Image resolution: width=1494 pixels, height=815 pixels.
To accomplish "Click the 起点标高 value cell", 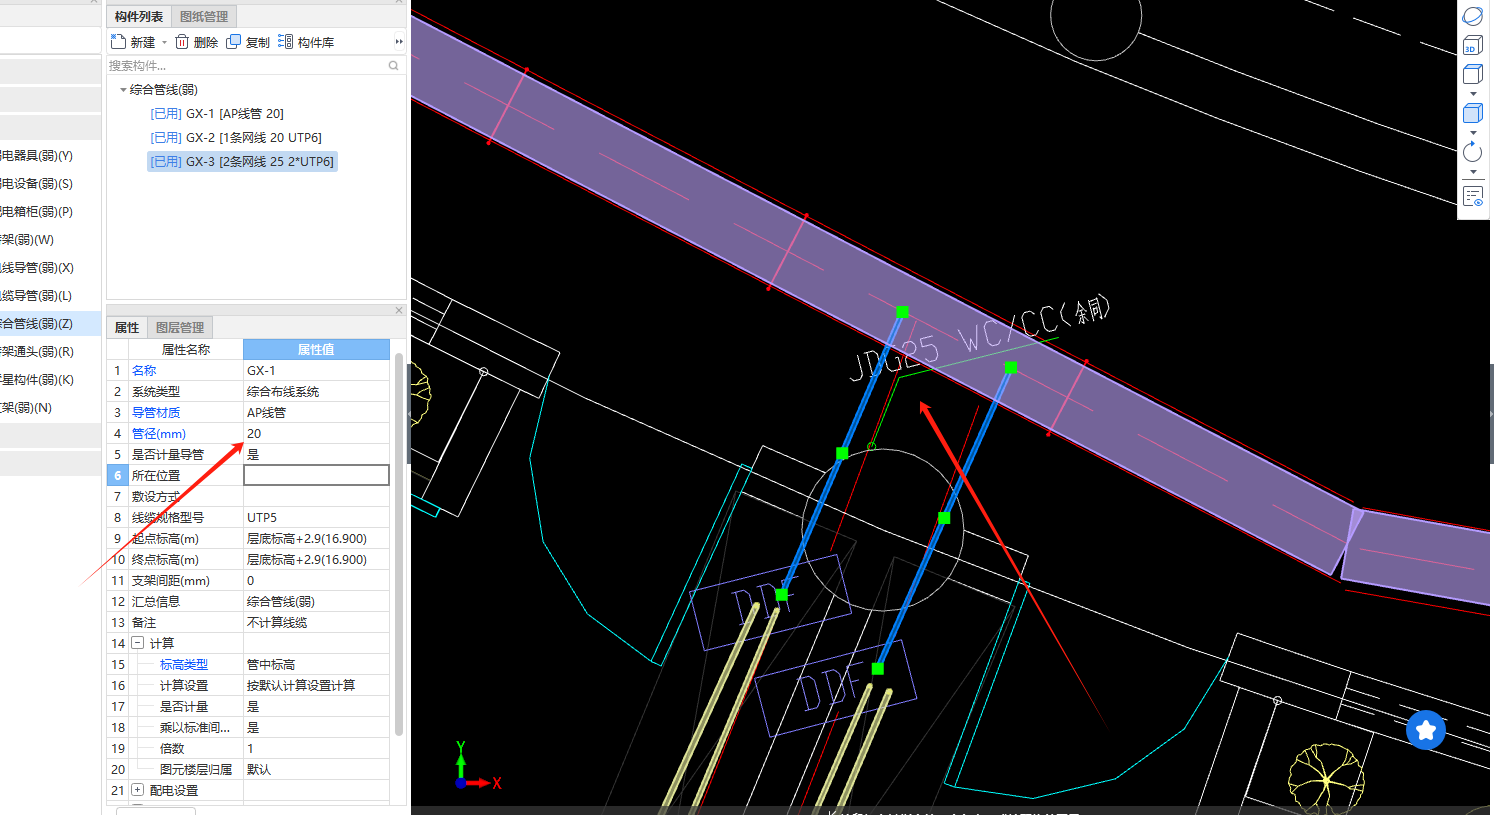I will pos(316,538).
